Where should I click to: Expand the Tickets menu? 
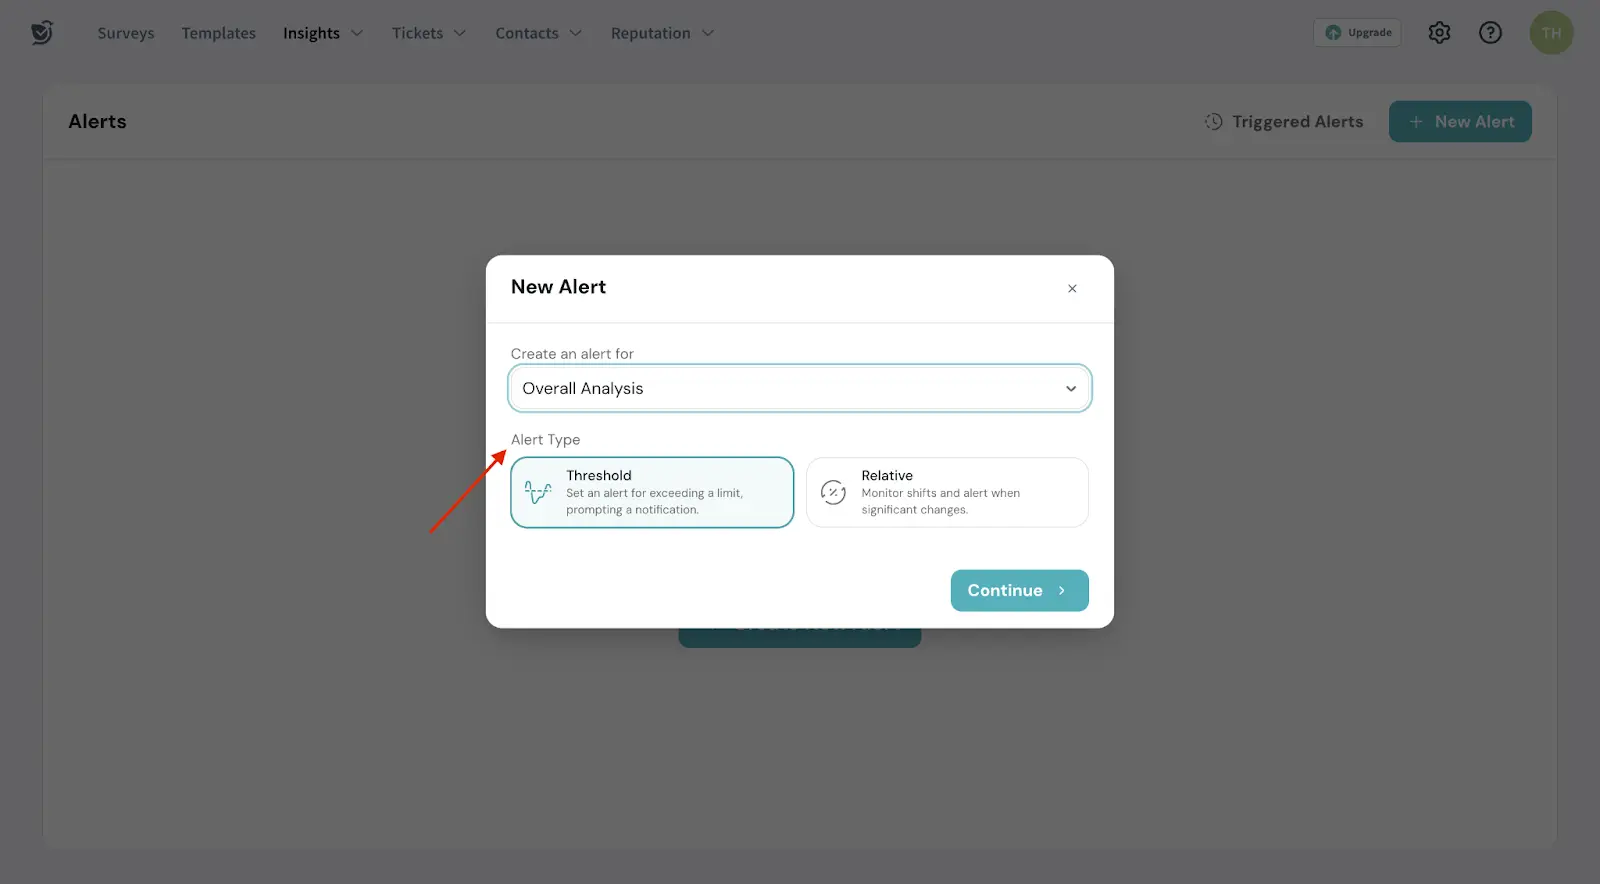(x=428, y=33)
